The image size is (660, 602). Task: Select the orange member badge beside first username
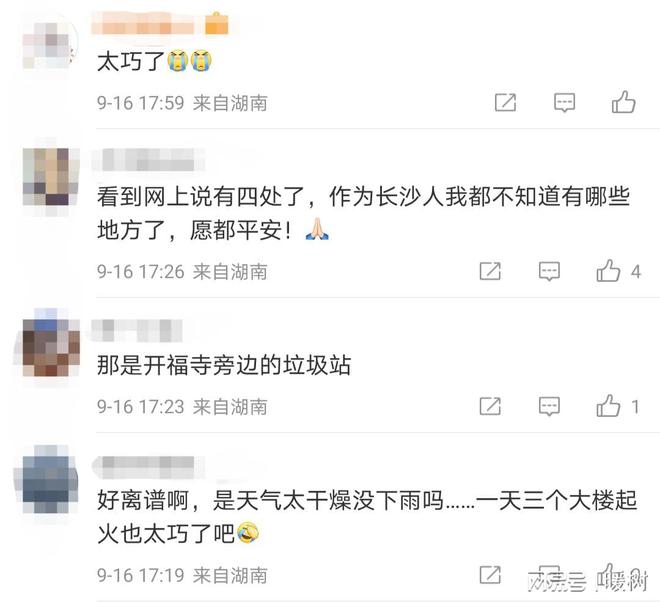coord(217,24)
